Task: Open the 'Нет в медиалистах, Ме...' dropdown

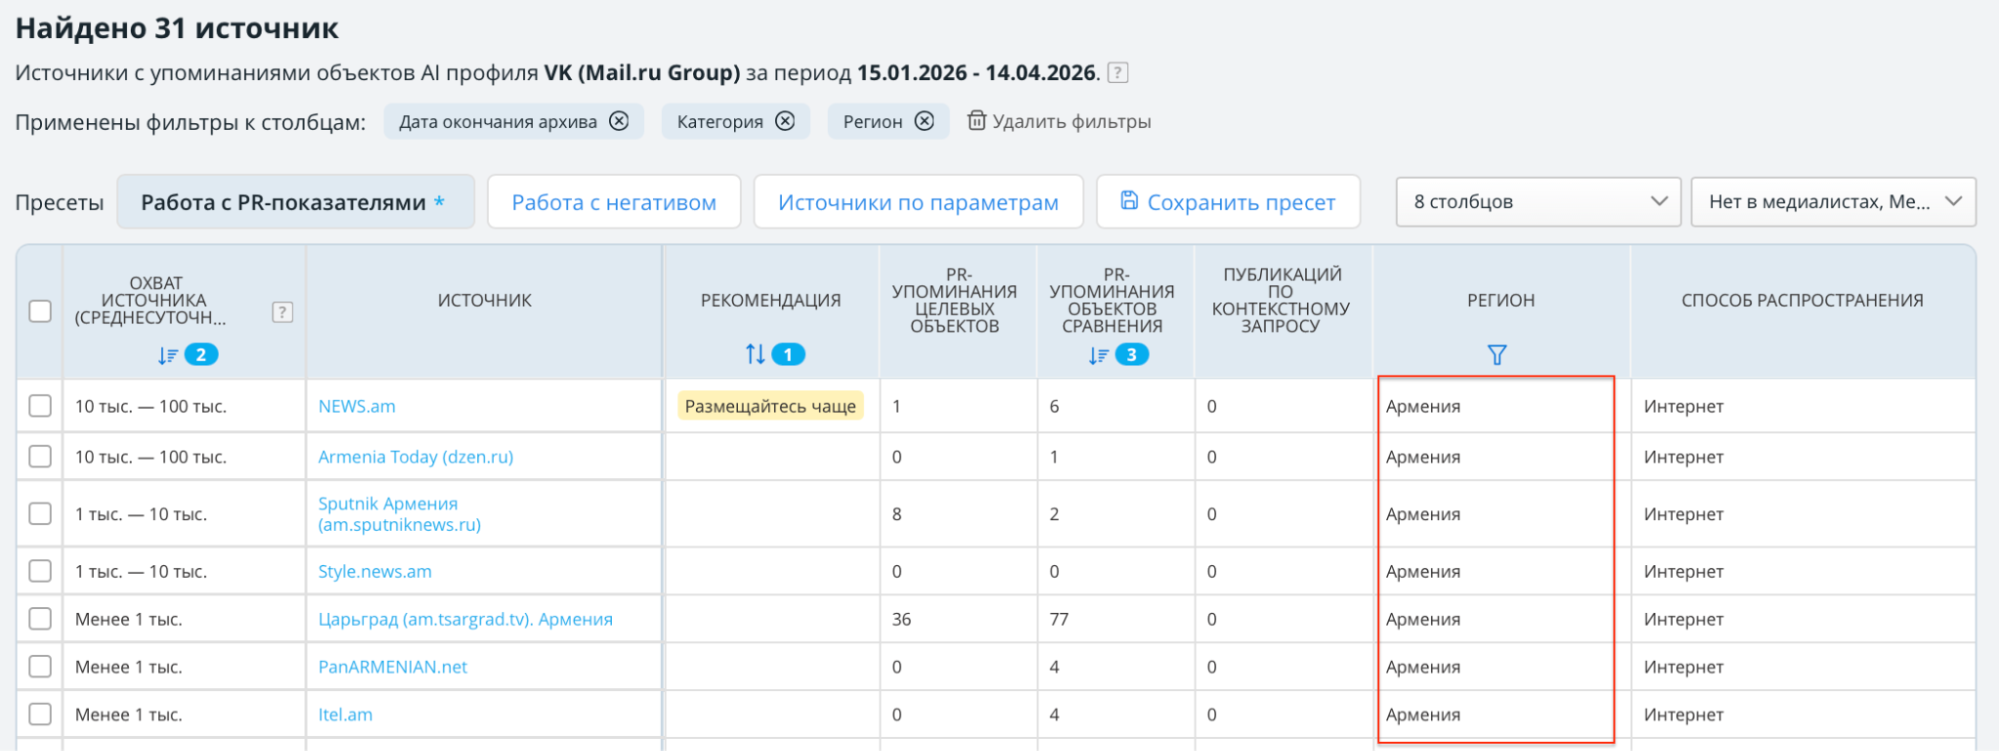Action: (x=1833, y=201)
